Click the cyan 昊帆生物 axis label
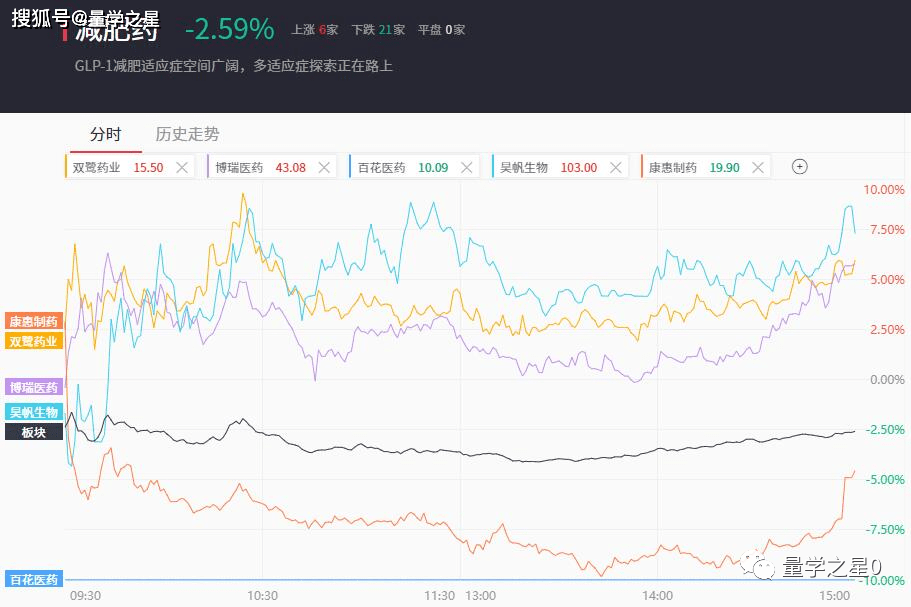911x607 pixels. 33,412
